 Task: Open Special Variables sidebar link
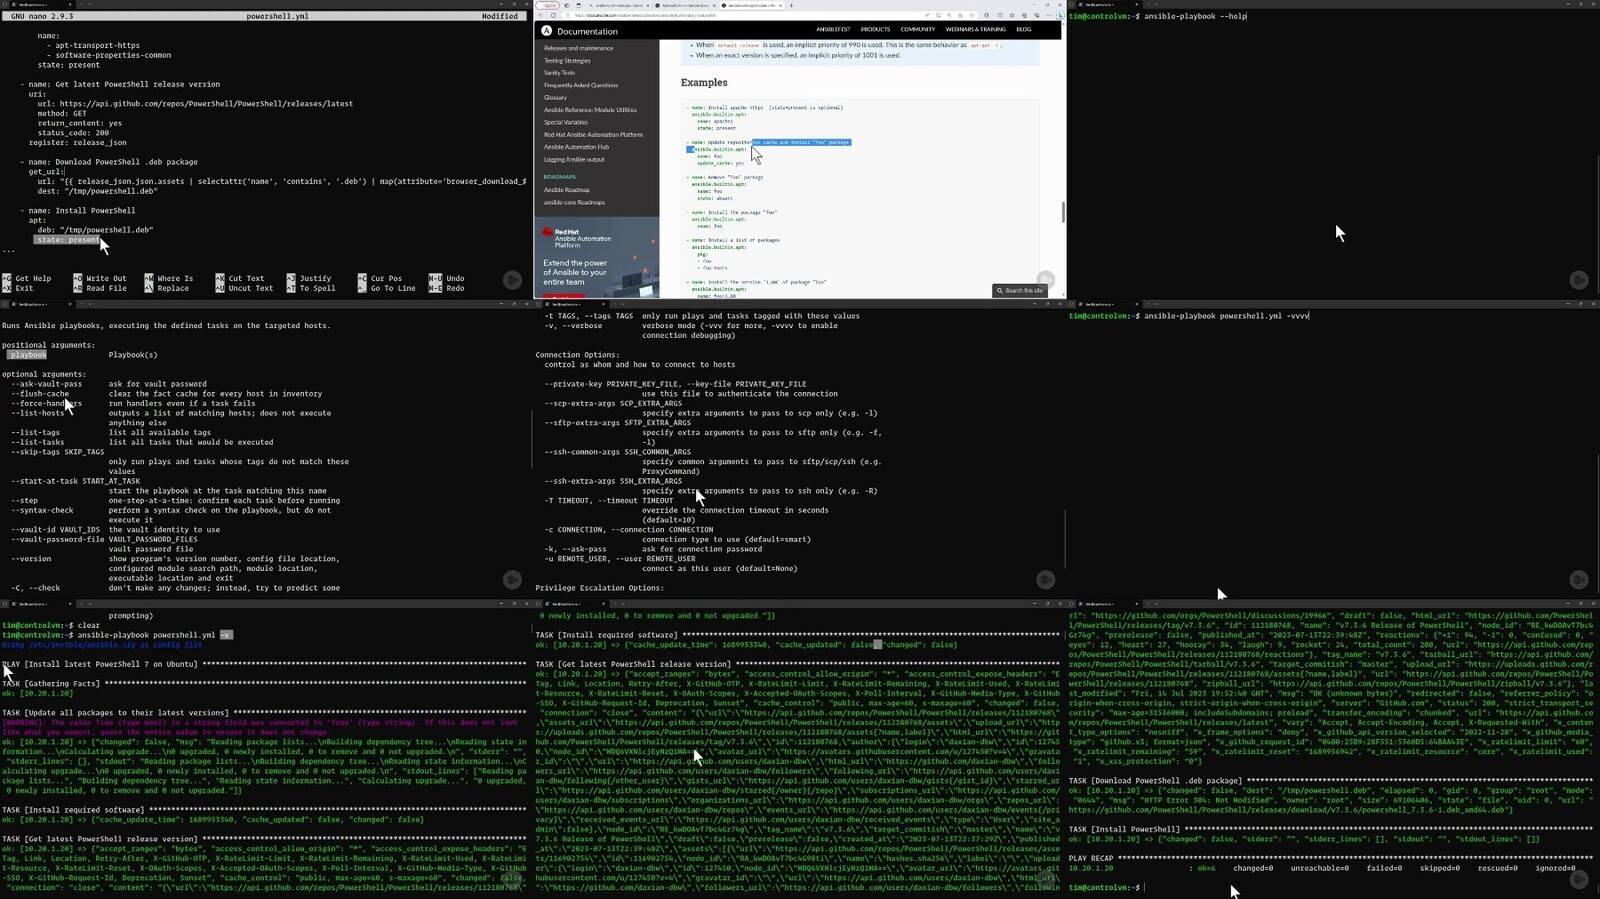566,122
